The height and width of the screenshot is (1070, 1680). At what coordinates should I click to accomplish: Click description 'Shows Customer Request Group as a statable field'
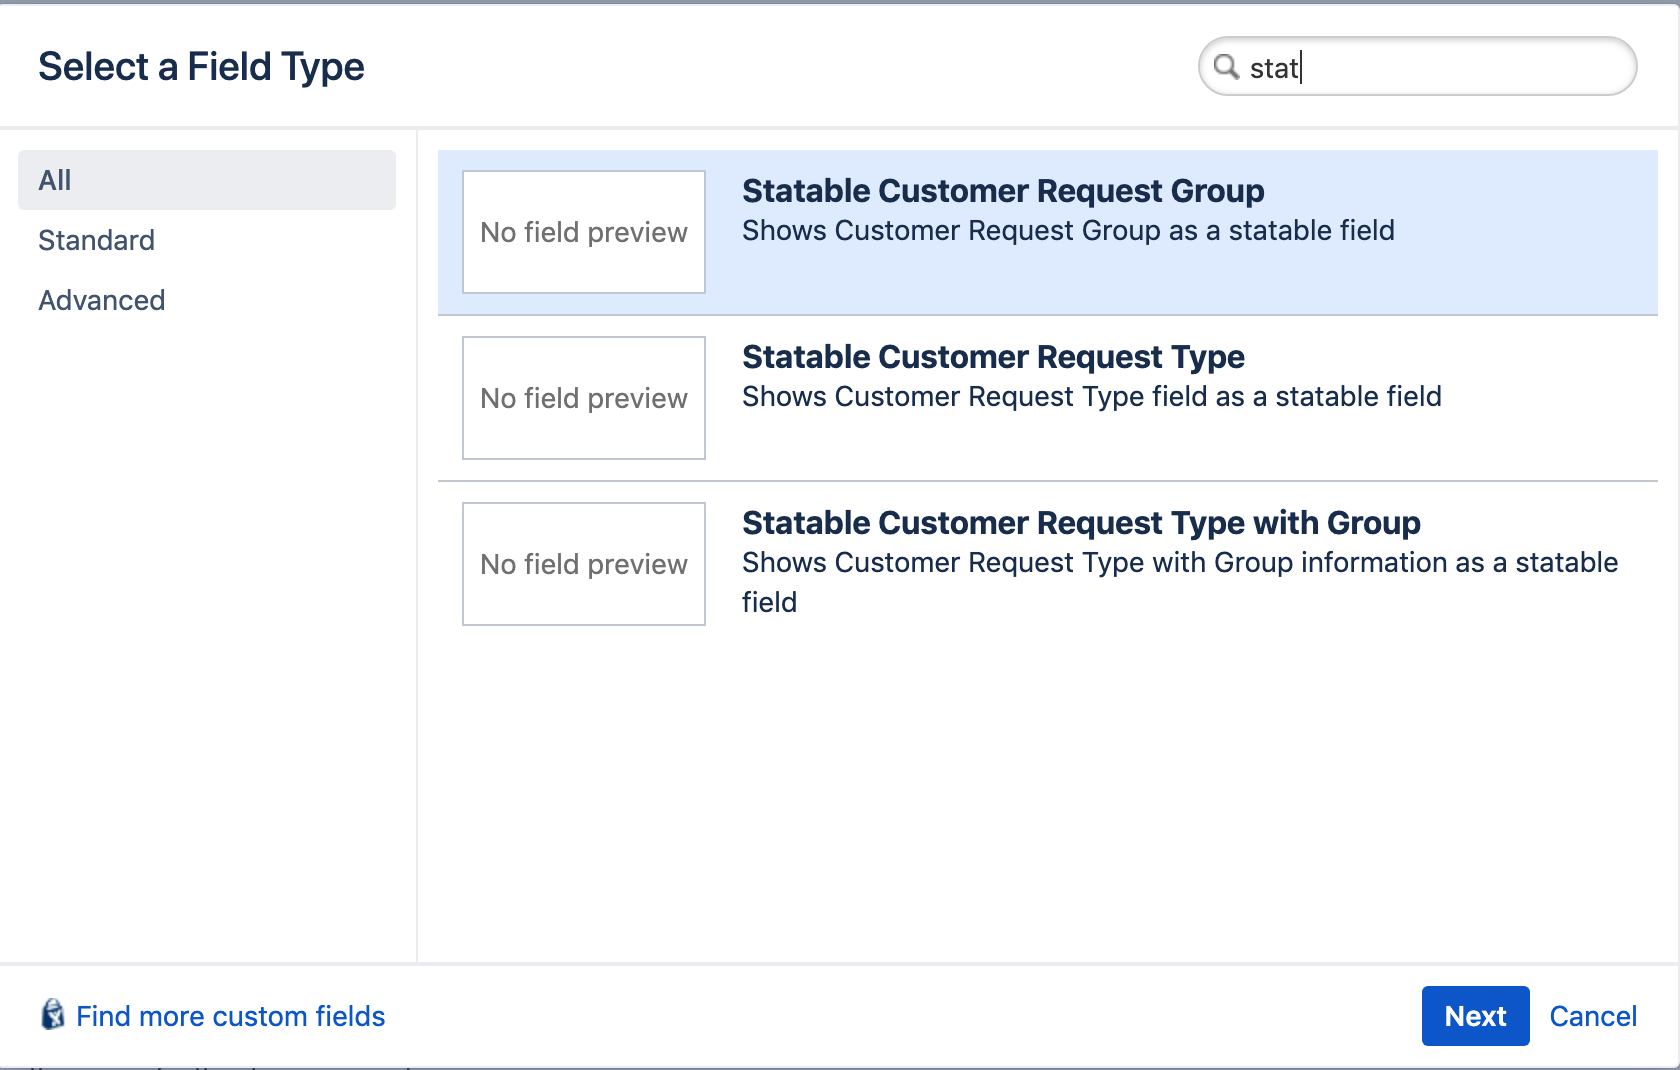pyautogui.click(x=1068, y=230)
